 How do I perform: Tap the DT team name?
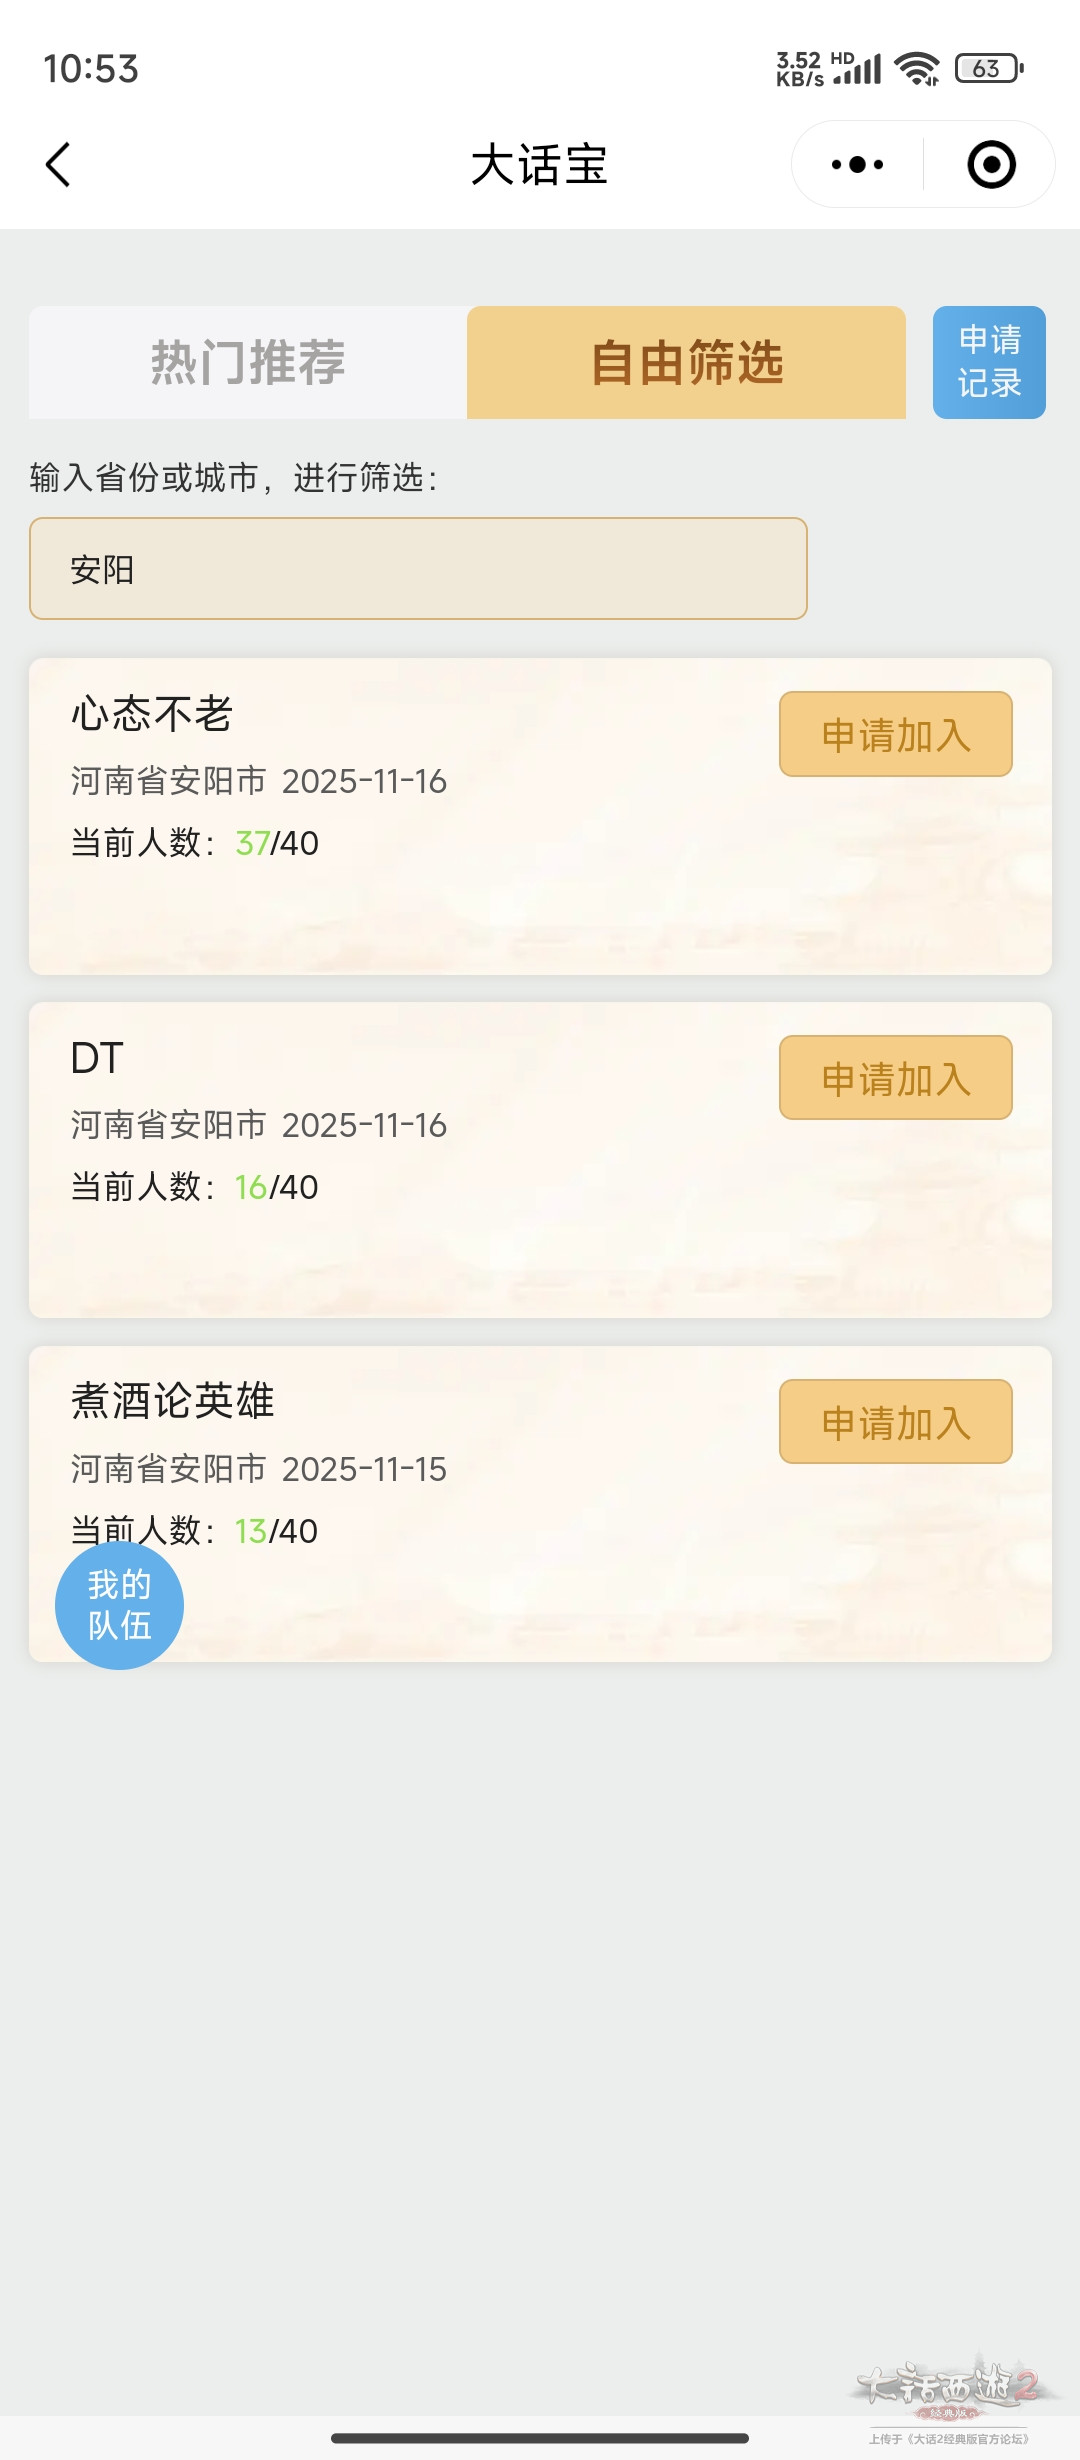pyautogui.click(x=97, y=1058)
